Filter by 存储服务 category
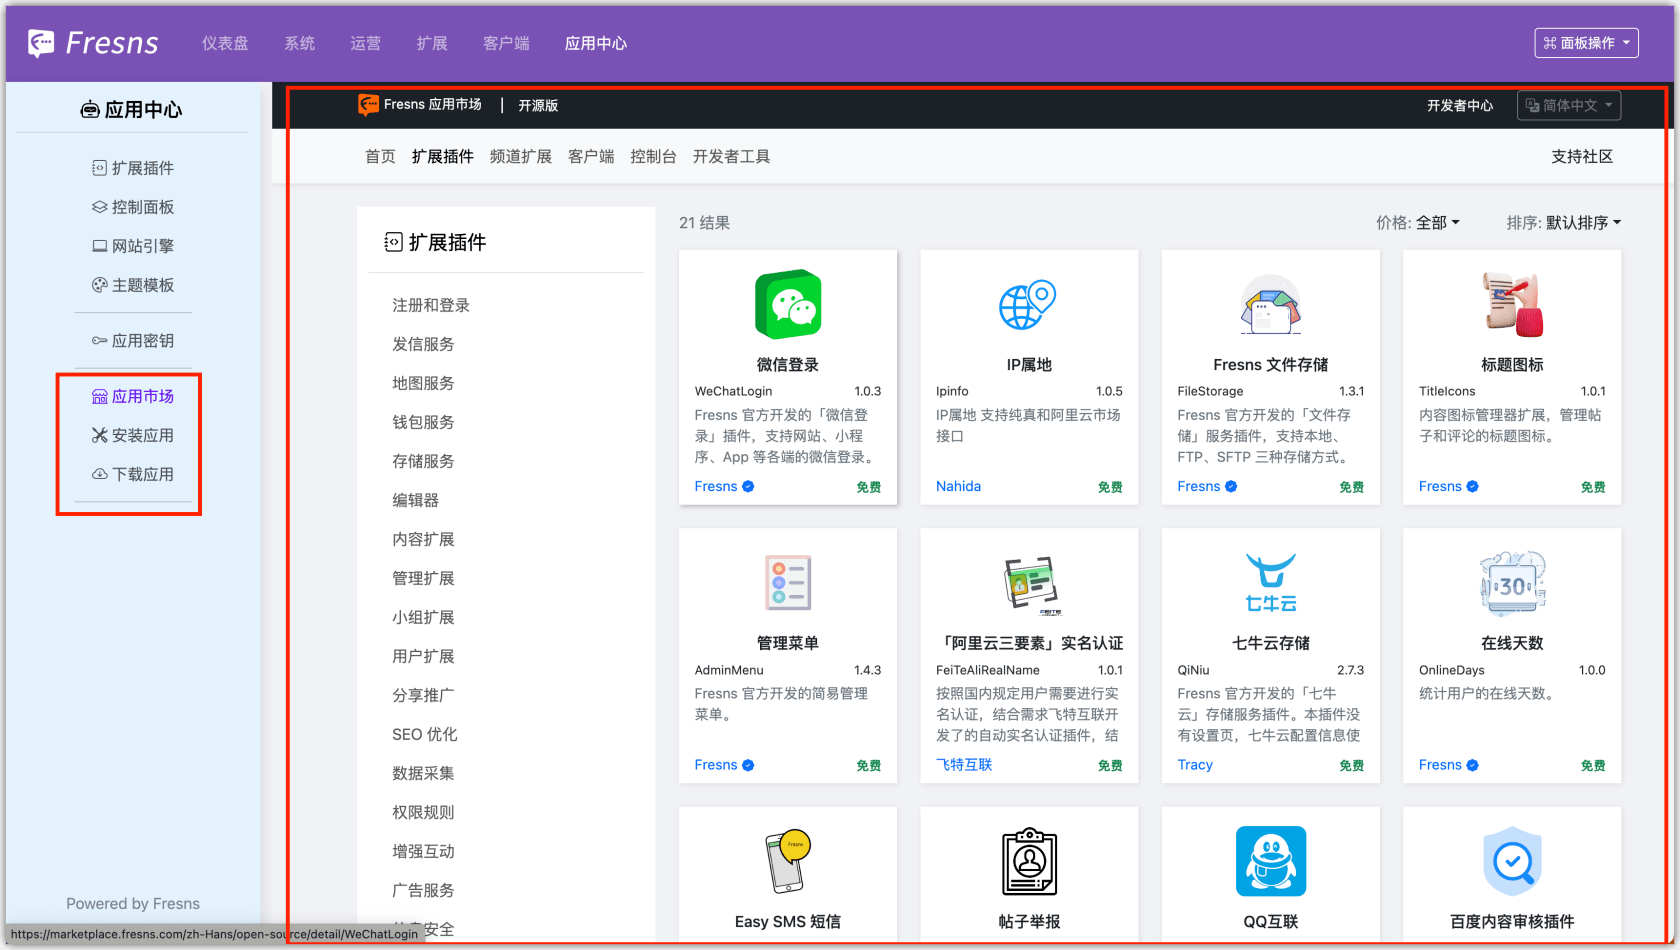 pyautogui.click(x=423, y=462)
